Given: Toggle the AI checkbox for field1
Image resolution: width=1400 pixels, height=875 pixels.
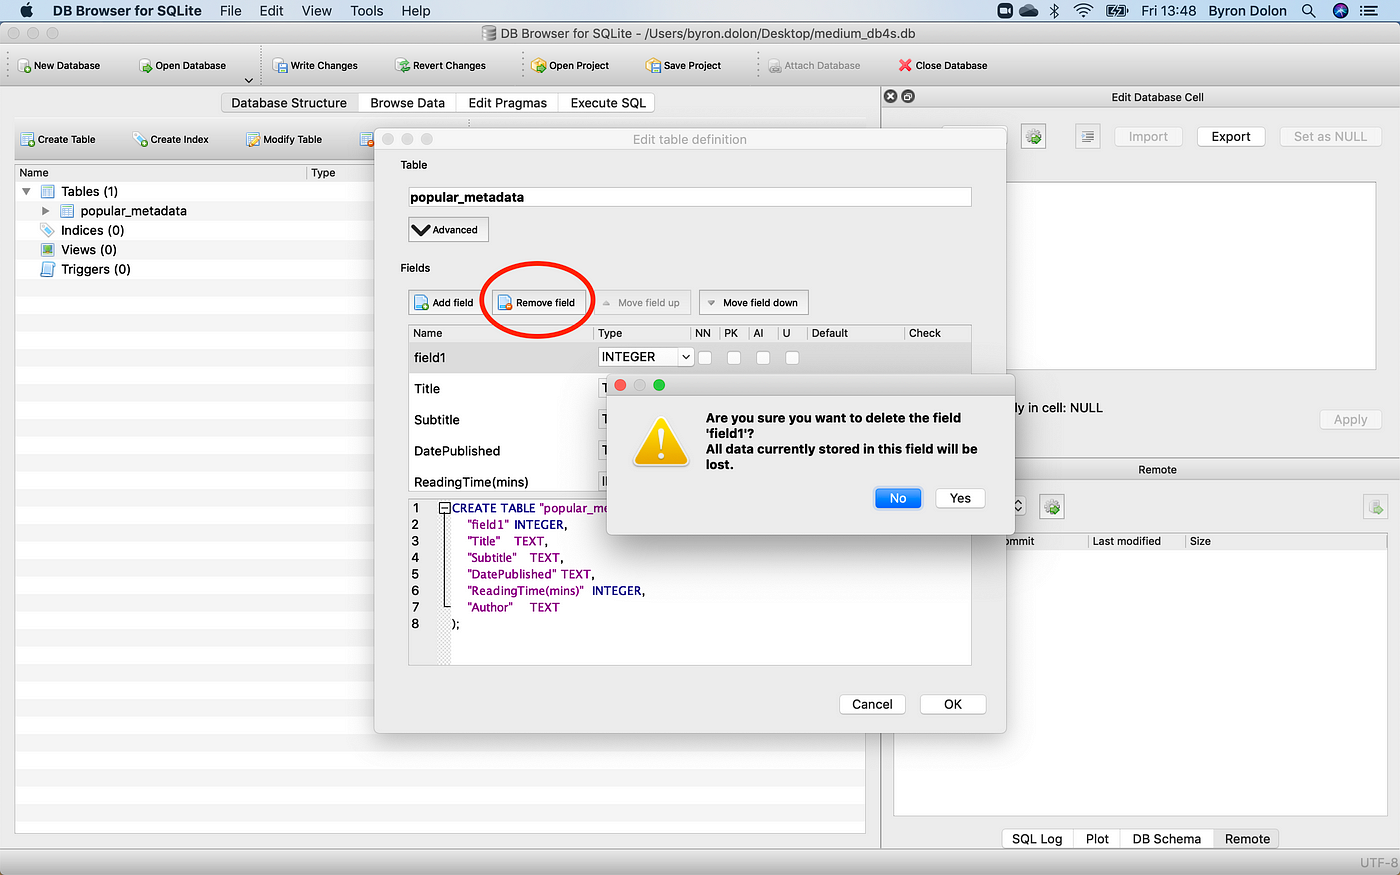Looking at the screenshot, I should tap(763, 357).
